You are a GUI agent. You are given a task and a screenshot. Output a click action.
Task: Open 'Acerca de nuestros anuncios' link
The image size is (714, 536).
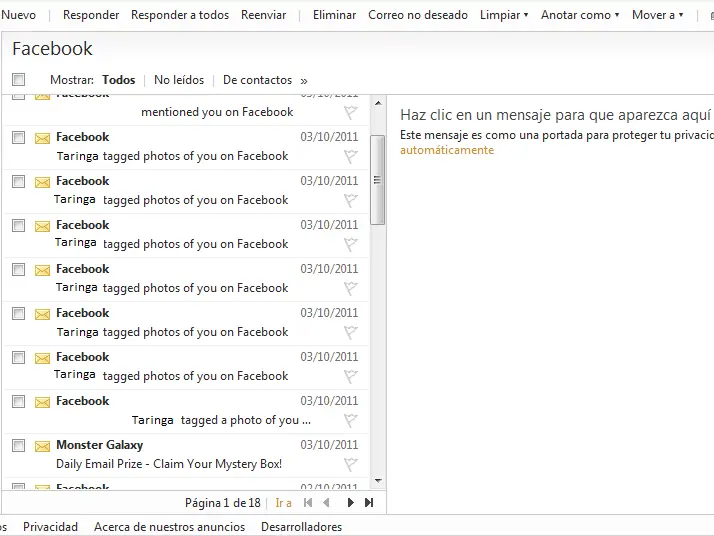tap(169, 527)
